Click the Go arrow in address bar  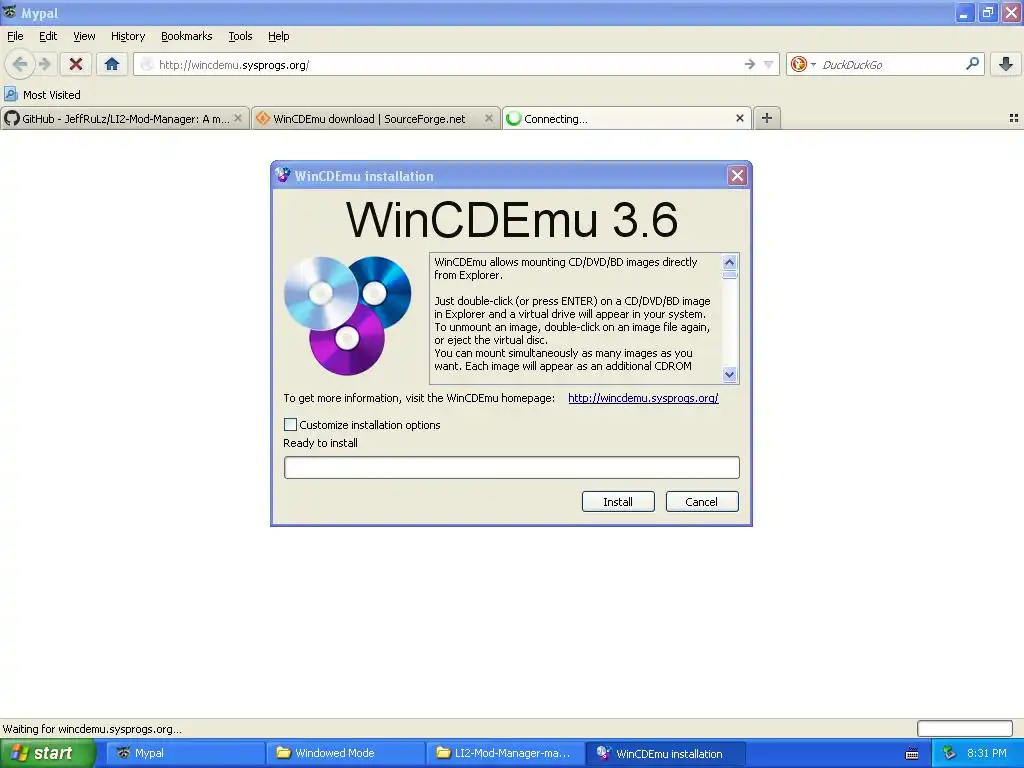749,64
